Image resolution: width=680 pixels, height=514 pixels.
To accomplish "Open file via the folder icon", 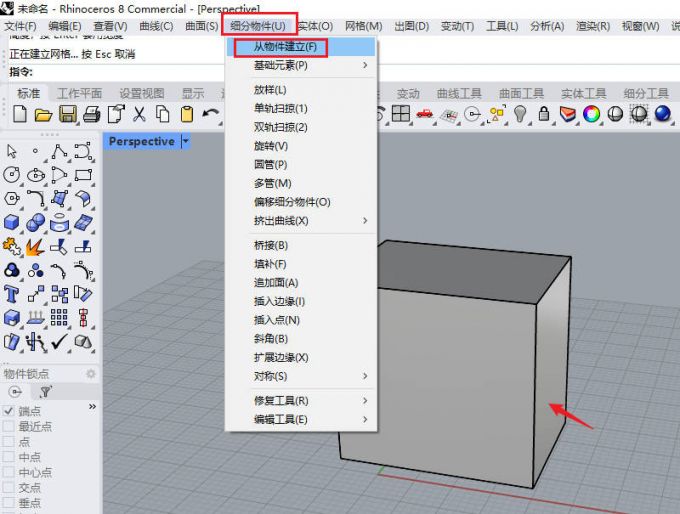I will tap(43, 115).
